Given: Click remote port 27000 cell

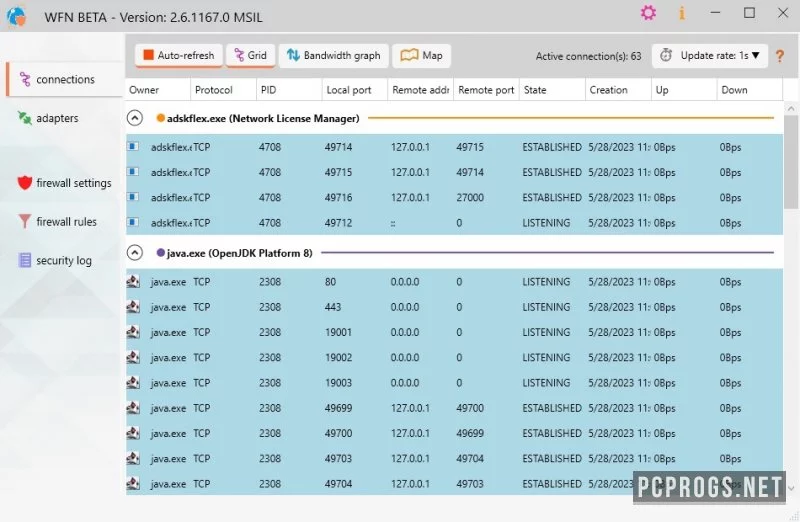Looking at the screenshot, I should 470,197.
